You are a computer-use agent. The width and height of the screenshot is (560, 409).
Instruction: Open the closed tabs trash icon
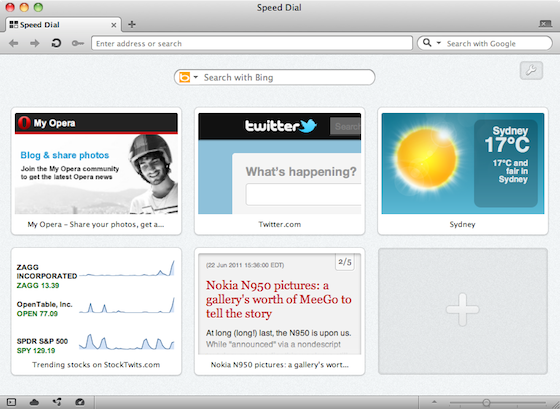coord(545,24)
